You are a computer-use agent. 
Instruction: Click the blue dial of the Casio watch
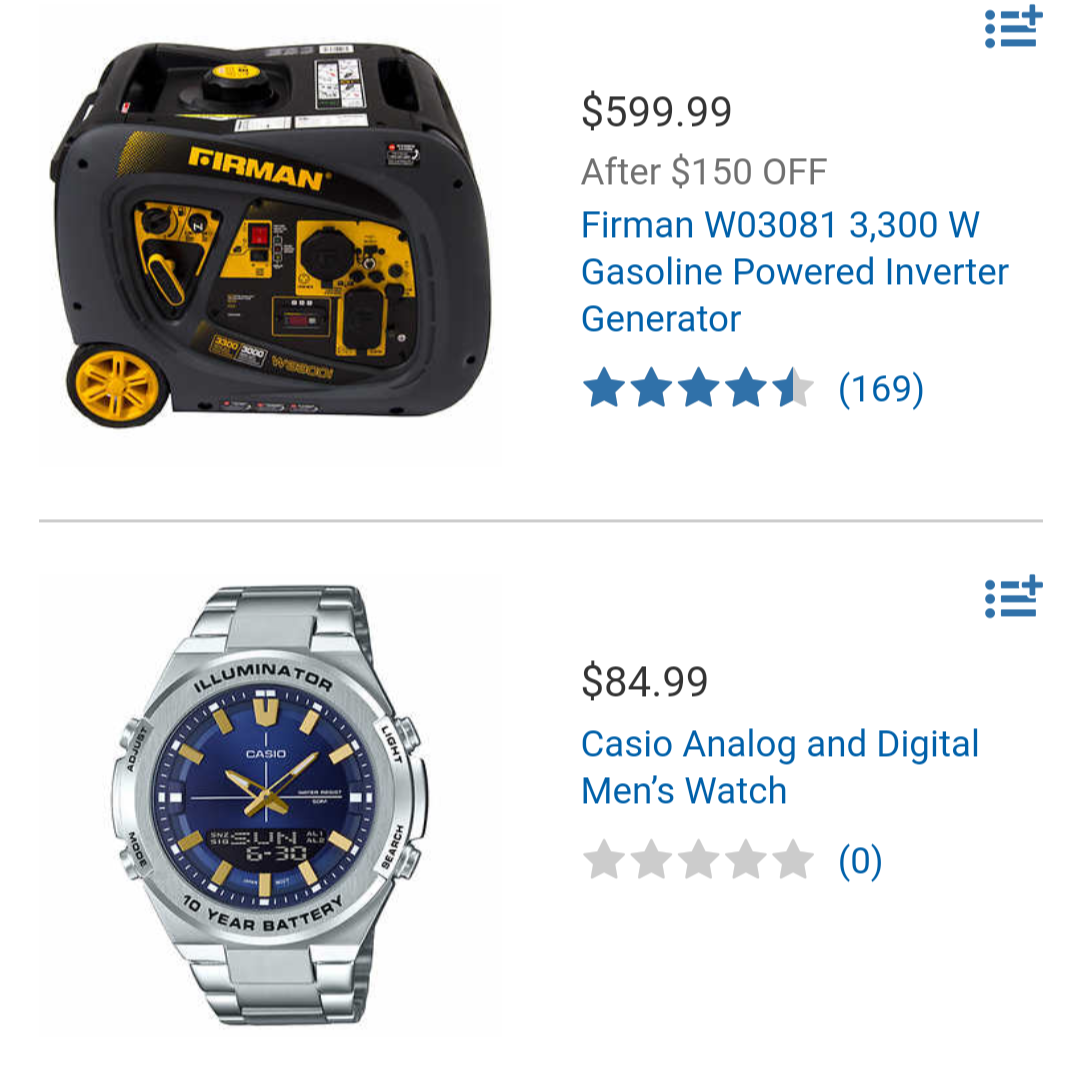[266, 797]
